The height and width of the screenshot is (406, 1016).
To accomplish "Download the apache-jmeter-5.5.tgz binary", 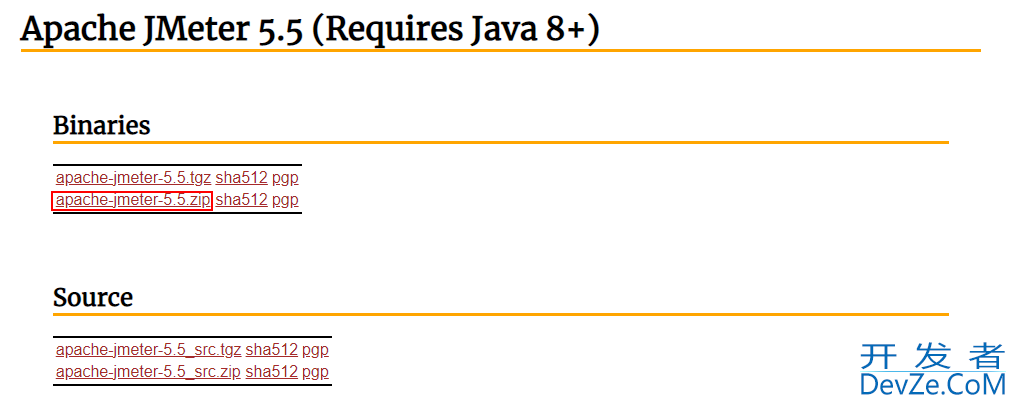I will click(x=133, y=178).
